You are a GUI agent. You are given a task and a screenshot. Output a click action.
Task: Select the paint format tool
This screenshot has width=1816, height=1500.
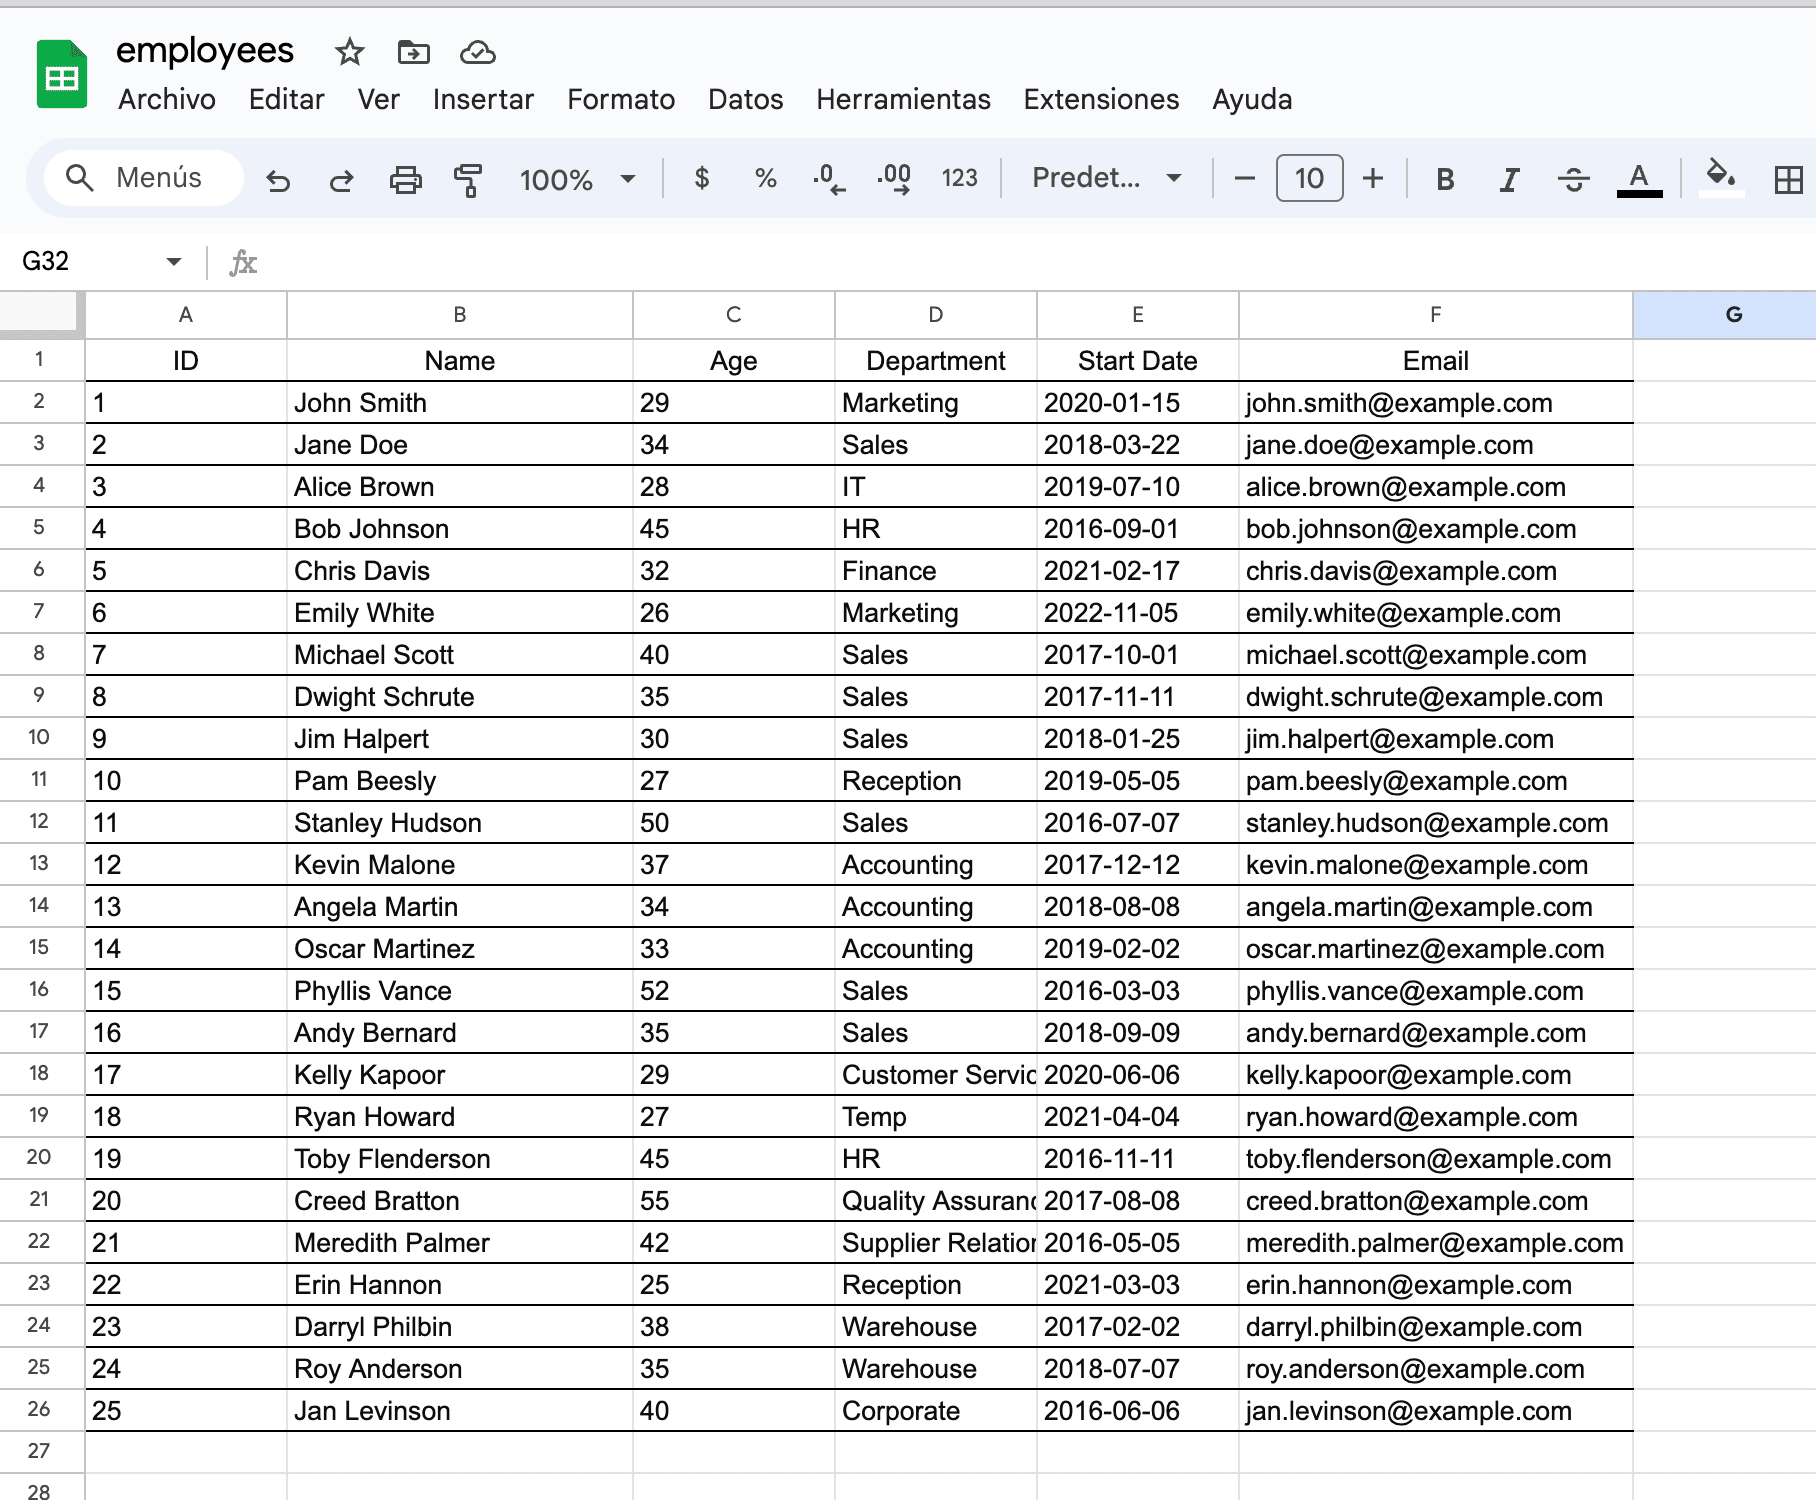(468, 179)
